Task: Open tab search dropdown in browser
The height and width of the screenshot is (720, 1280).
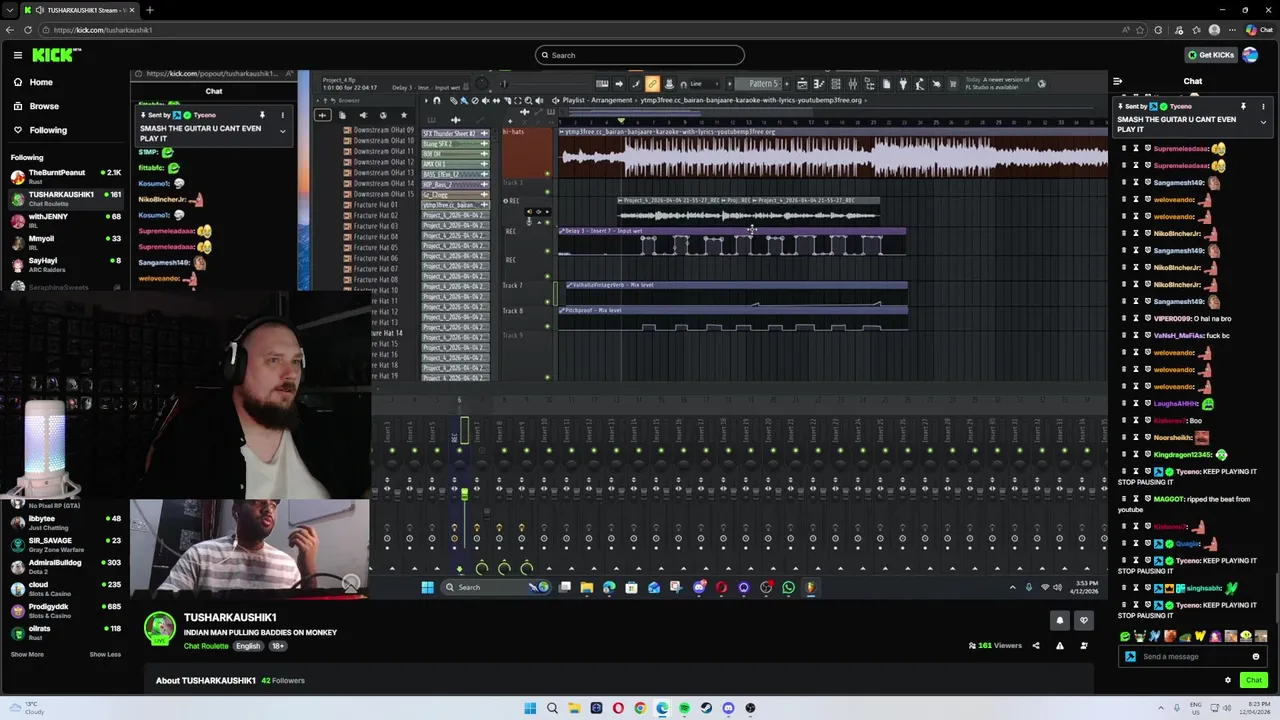Action: pyautogui.click(x=11, y=10)
